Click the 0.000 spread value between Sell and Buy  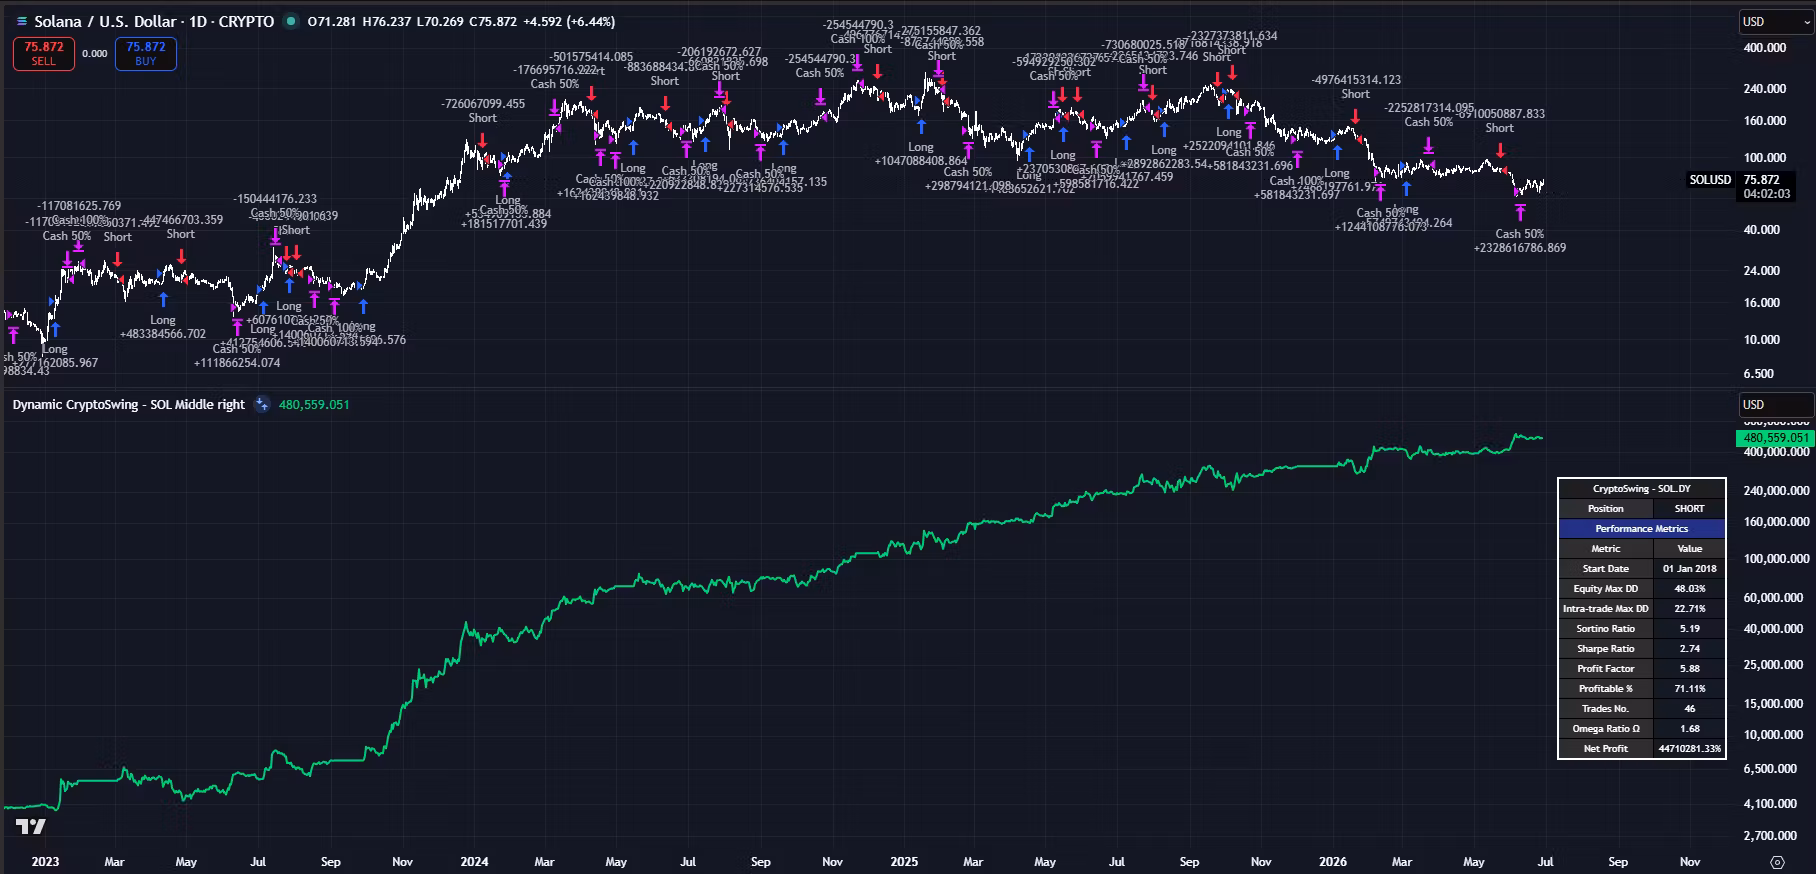95,54
